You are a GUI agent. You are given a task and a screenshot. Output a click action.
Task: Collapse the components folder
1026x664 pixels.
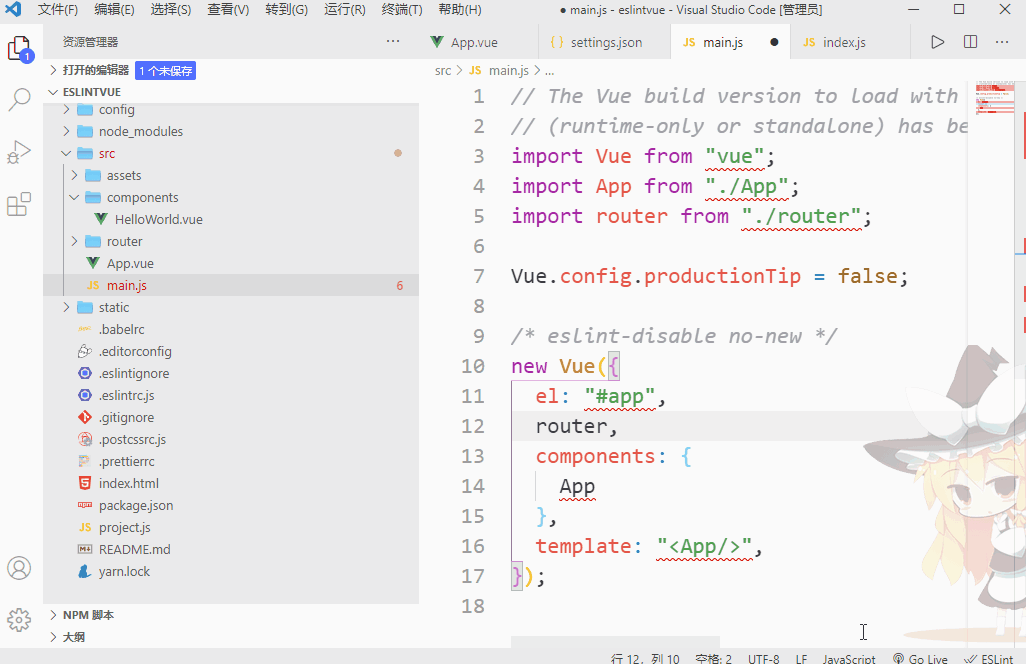pos(74,198)
